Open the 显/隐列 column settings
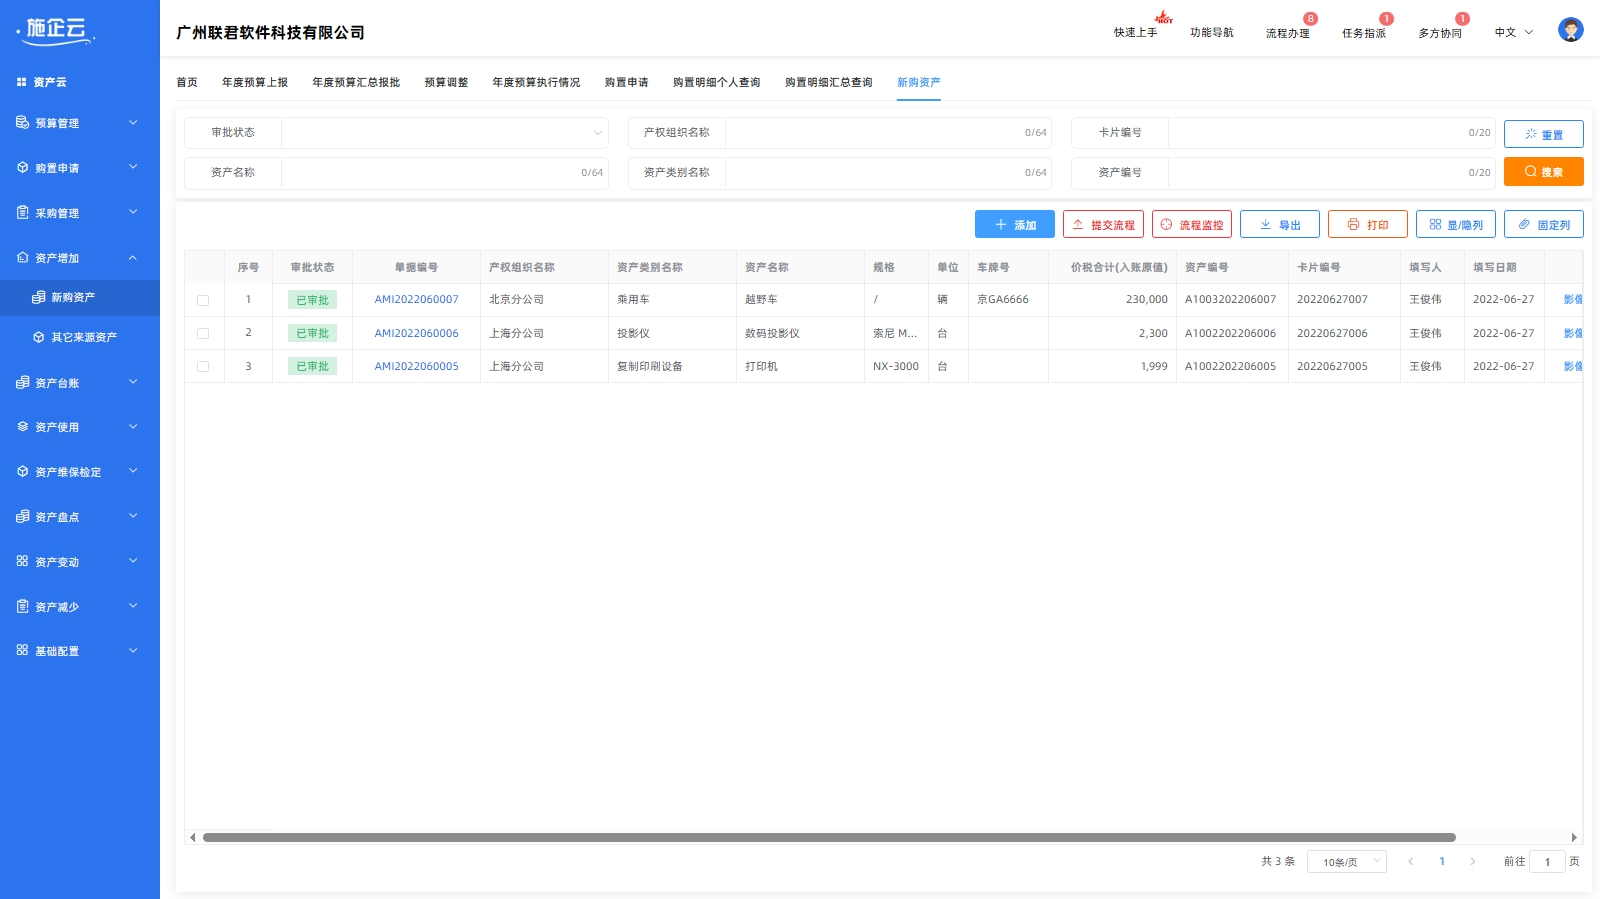Viewport: 1600px width, 899px height. click(1455, 225)
